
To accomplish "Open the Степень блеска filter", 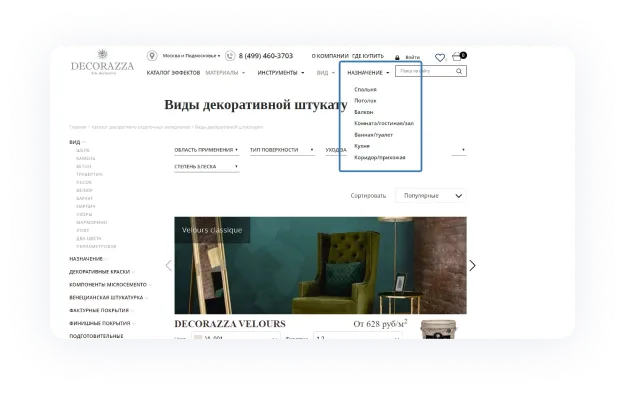I will (206, 167).
